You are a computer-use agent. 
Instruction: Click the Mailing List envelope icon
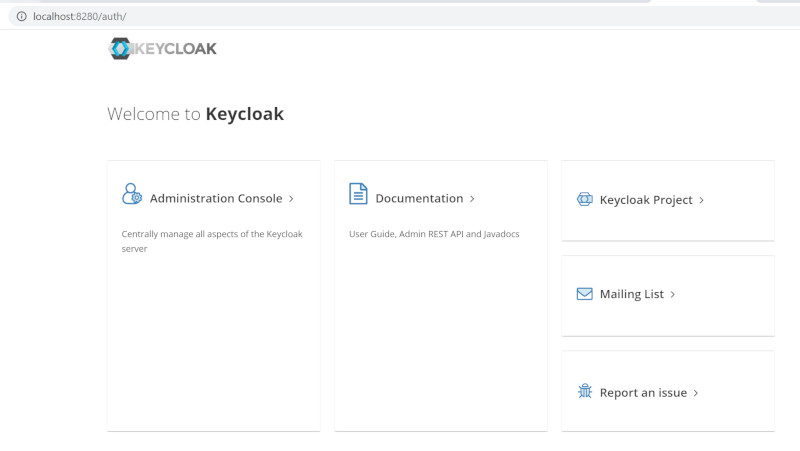[585, 294]
